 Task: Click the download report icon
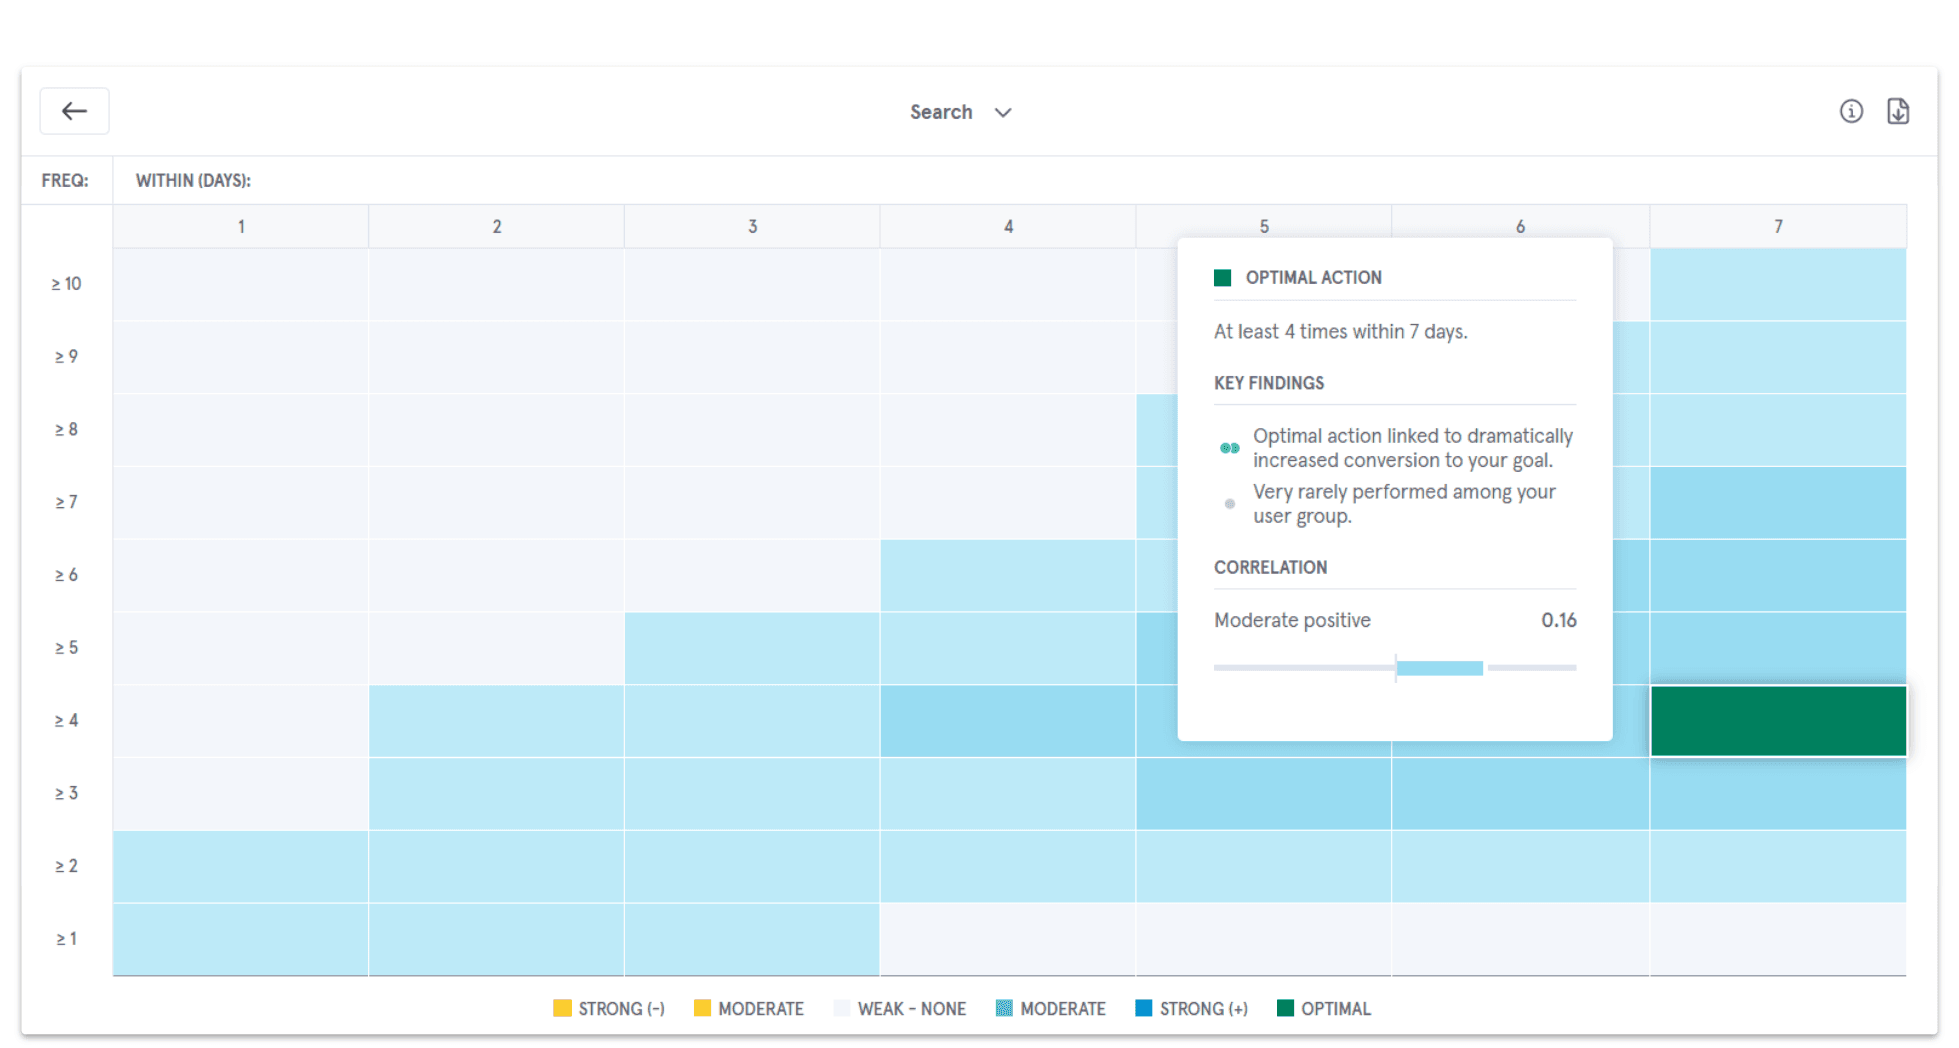pos(1897,111)
